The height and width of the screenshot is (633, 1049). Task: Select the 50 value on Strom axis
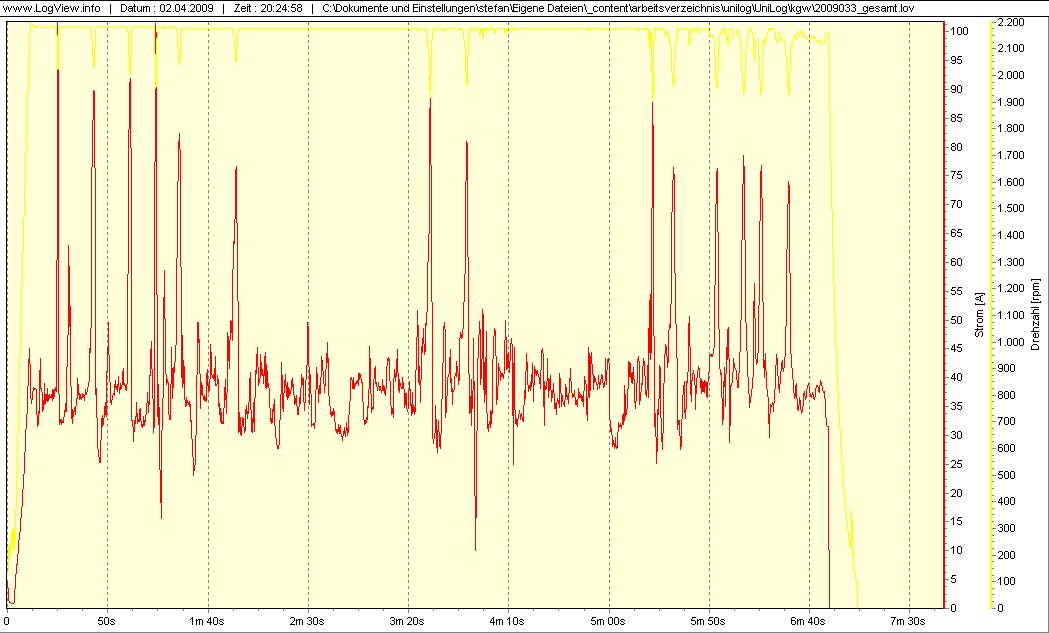point(958,320)
